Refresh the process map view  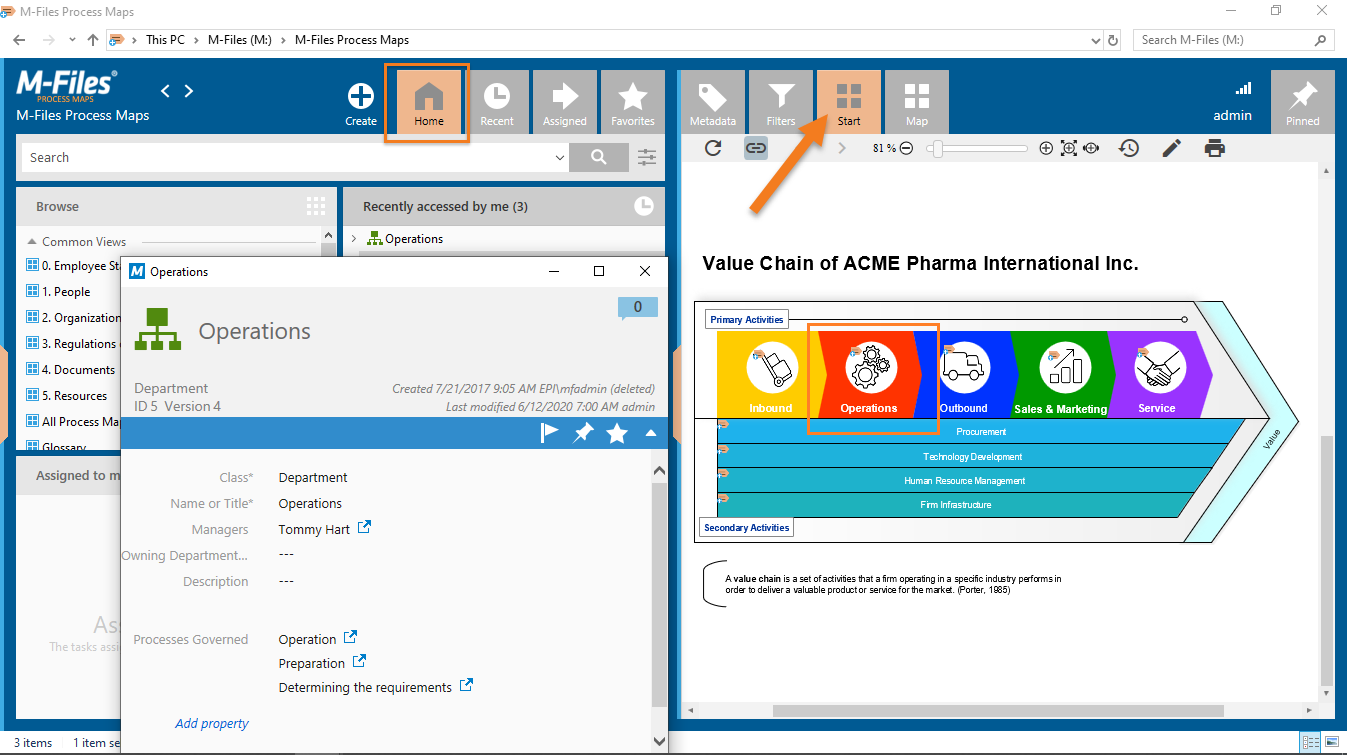713,148
